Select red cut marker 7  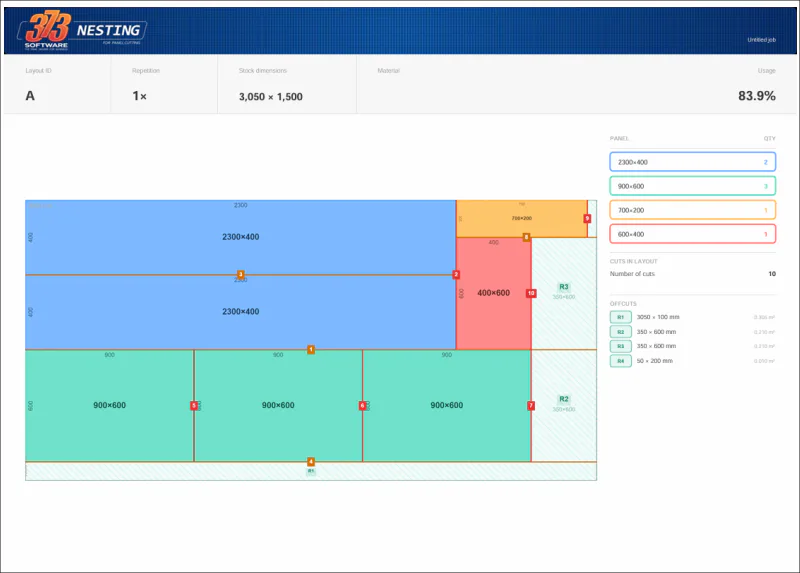click(x=531, y=406)
